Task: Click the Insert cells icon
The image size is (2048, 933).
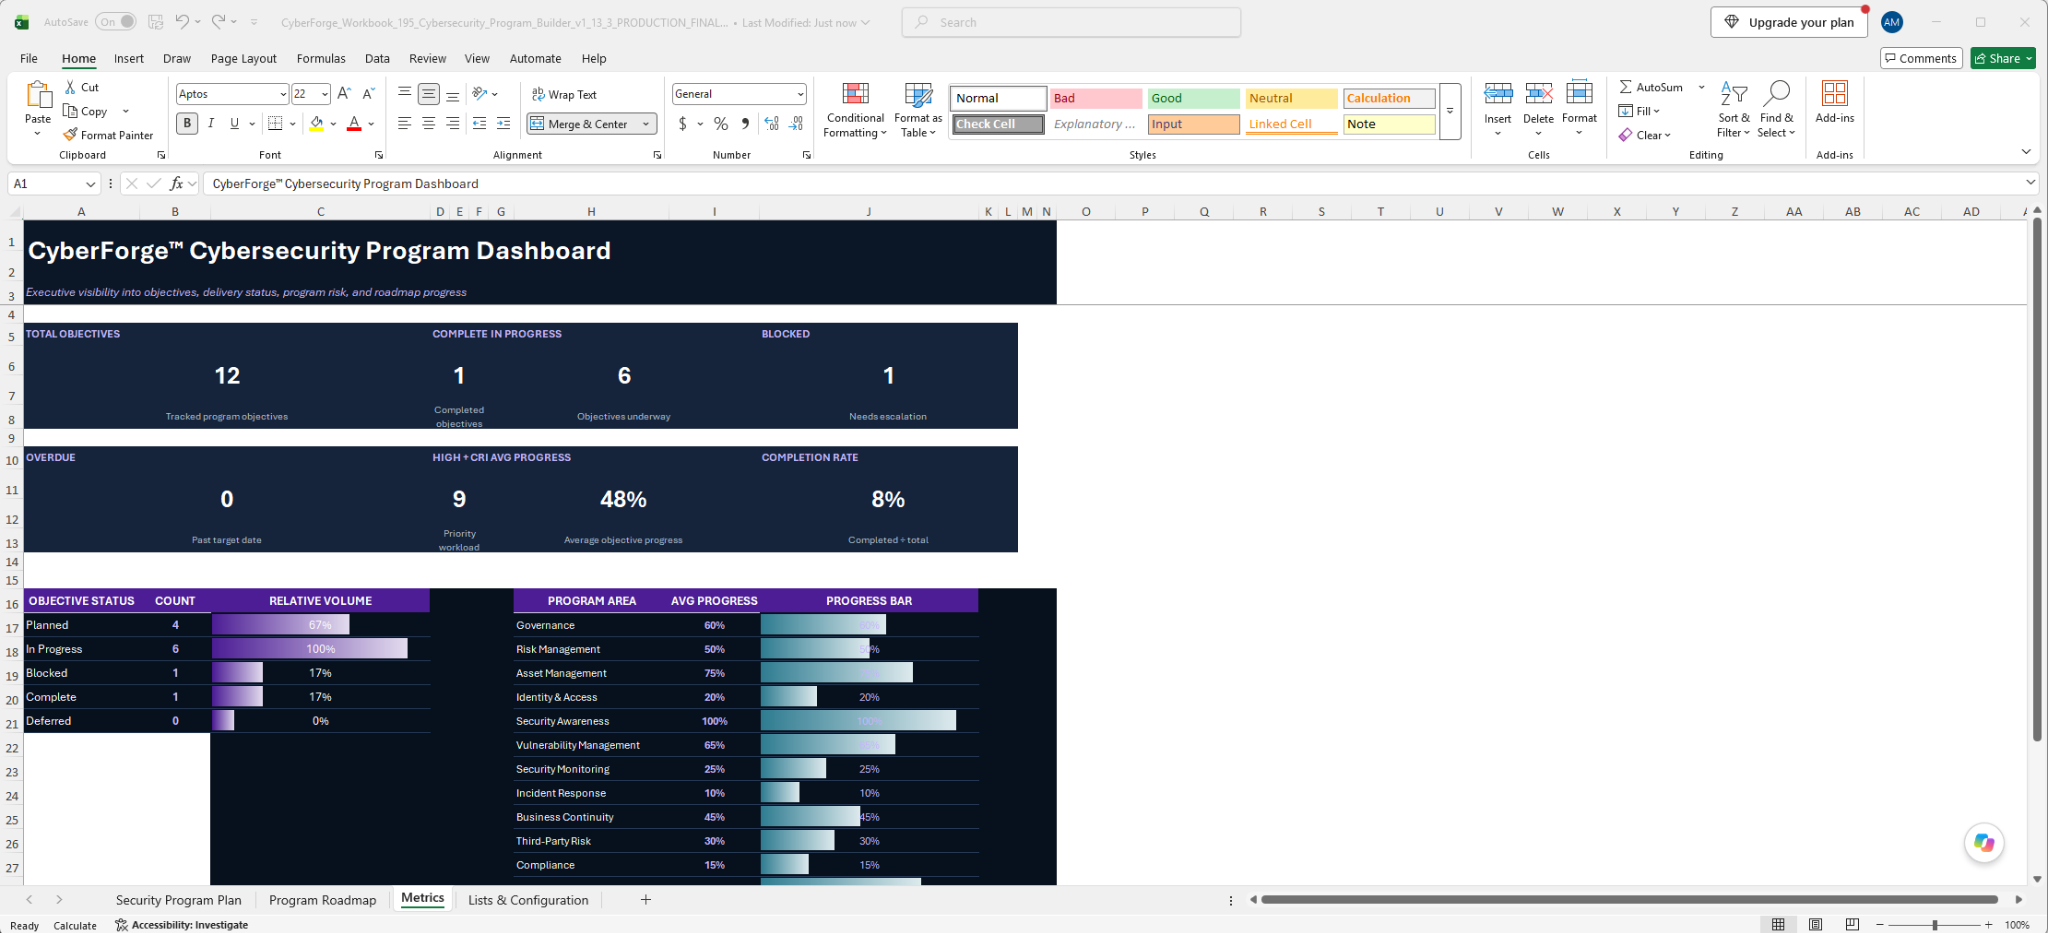Action: point(1498,94)
